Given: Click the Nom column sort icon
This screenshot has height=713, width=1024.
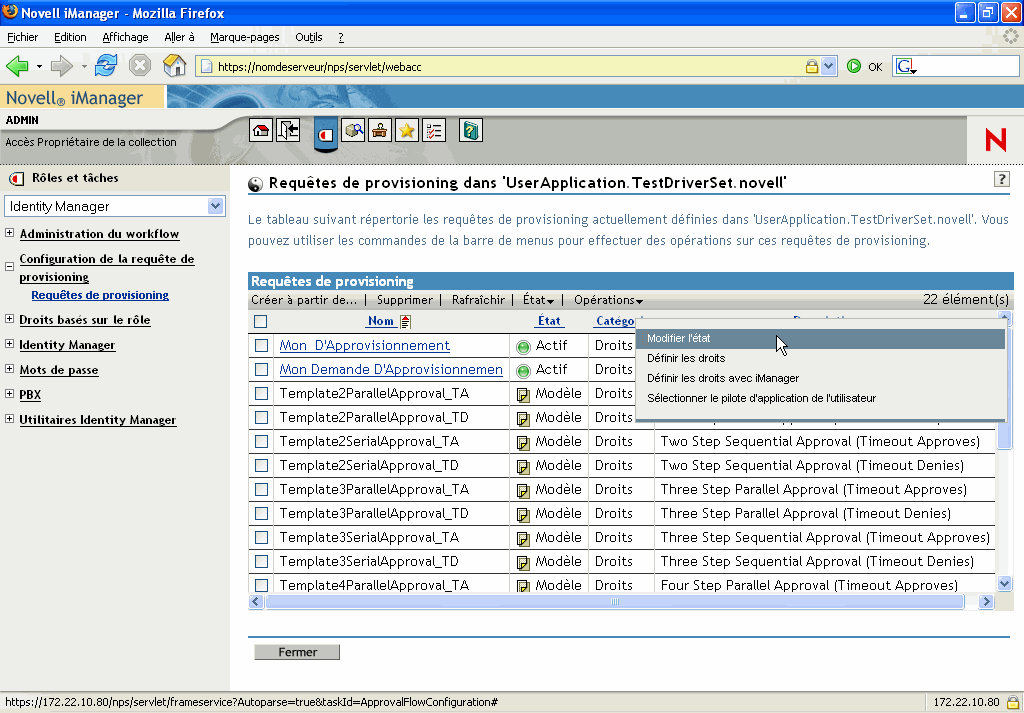Looking at the screenshot, I should pos(406,321).
